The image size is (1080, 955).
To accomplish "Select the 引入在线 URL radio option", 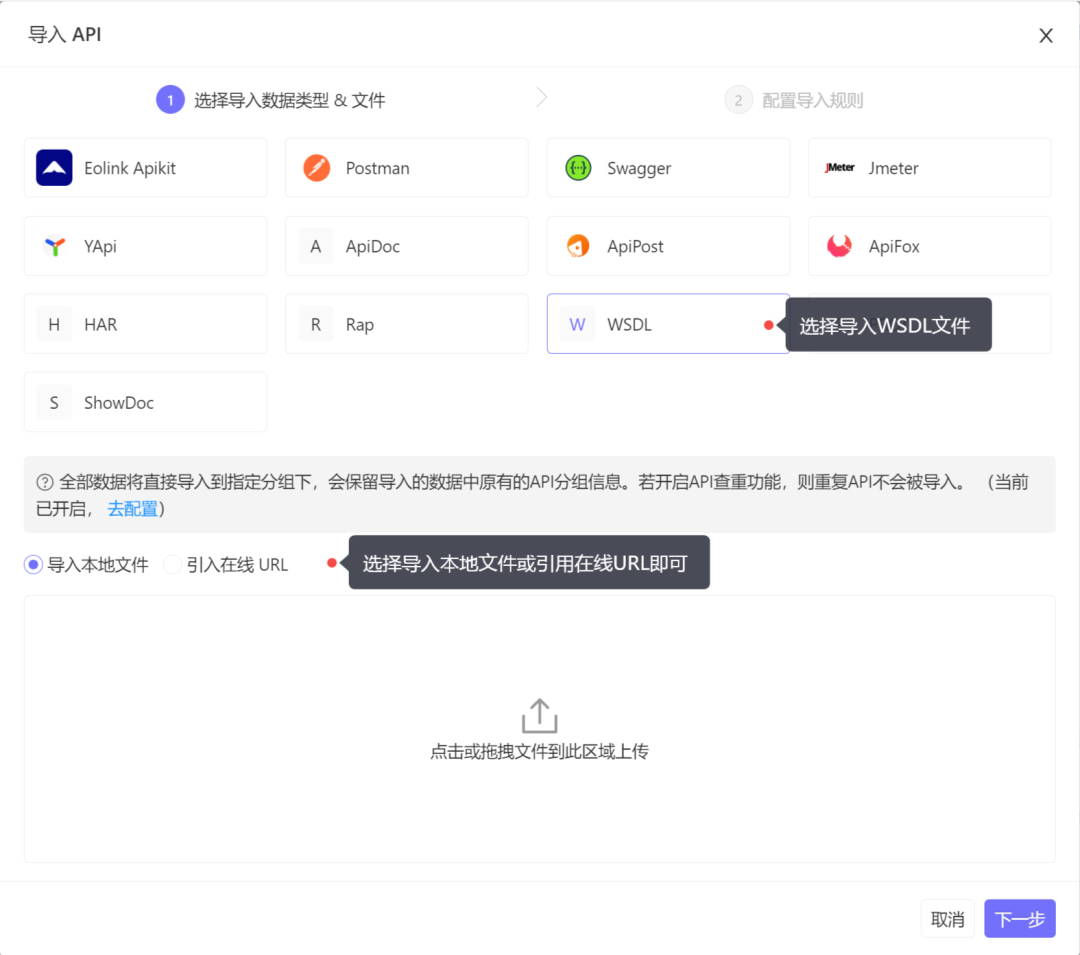I will (x=226, y=565).
